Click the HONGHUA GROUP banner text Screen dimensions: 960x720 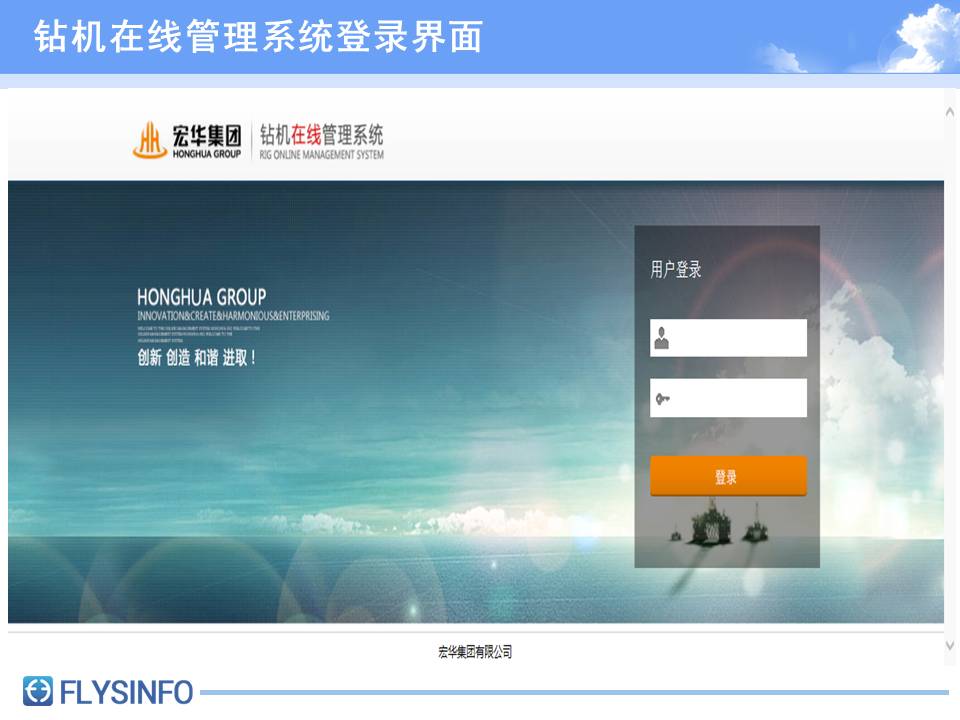coord(201,298)
